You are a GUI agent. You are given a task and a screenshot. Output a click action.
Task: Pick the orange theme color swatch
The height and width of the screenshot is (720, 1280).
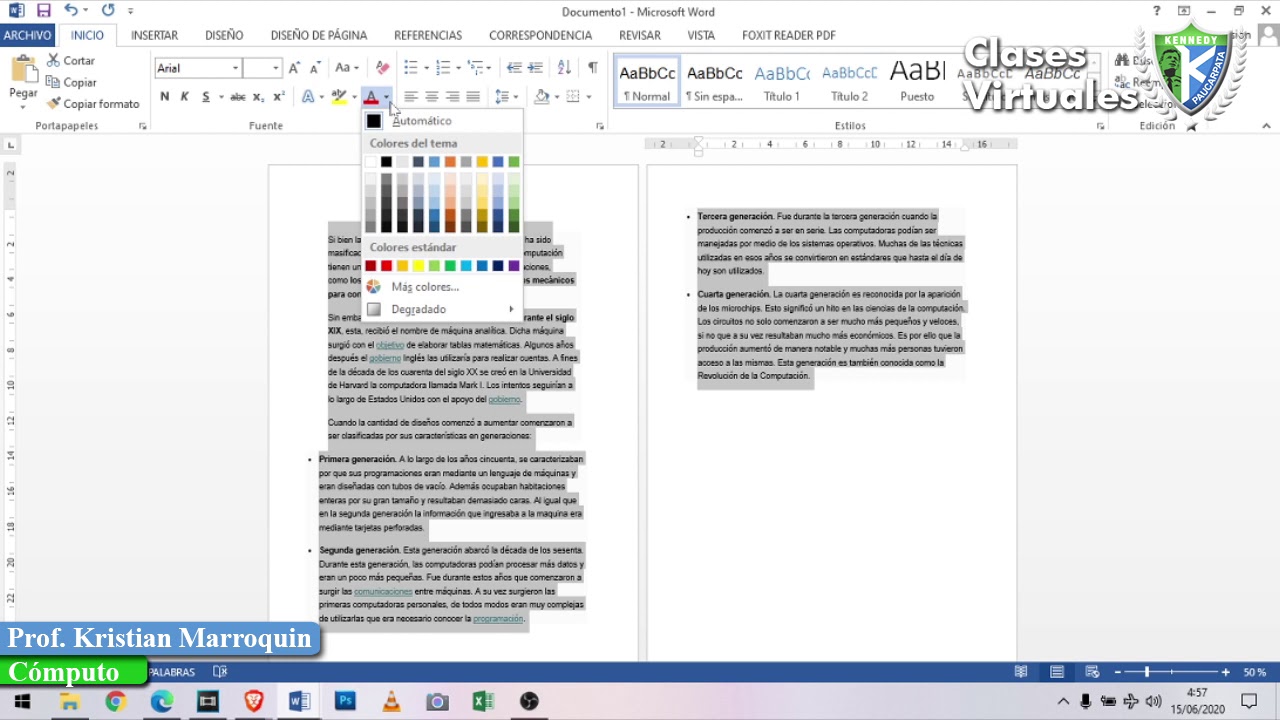click(x=450, y=162)
